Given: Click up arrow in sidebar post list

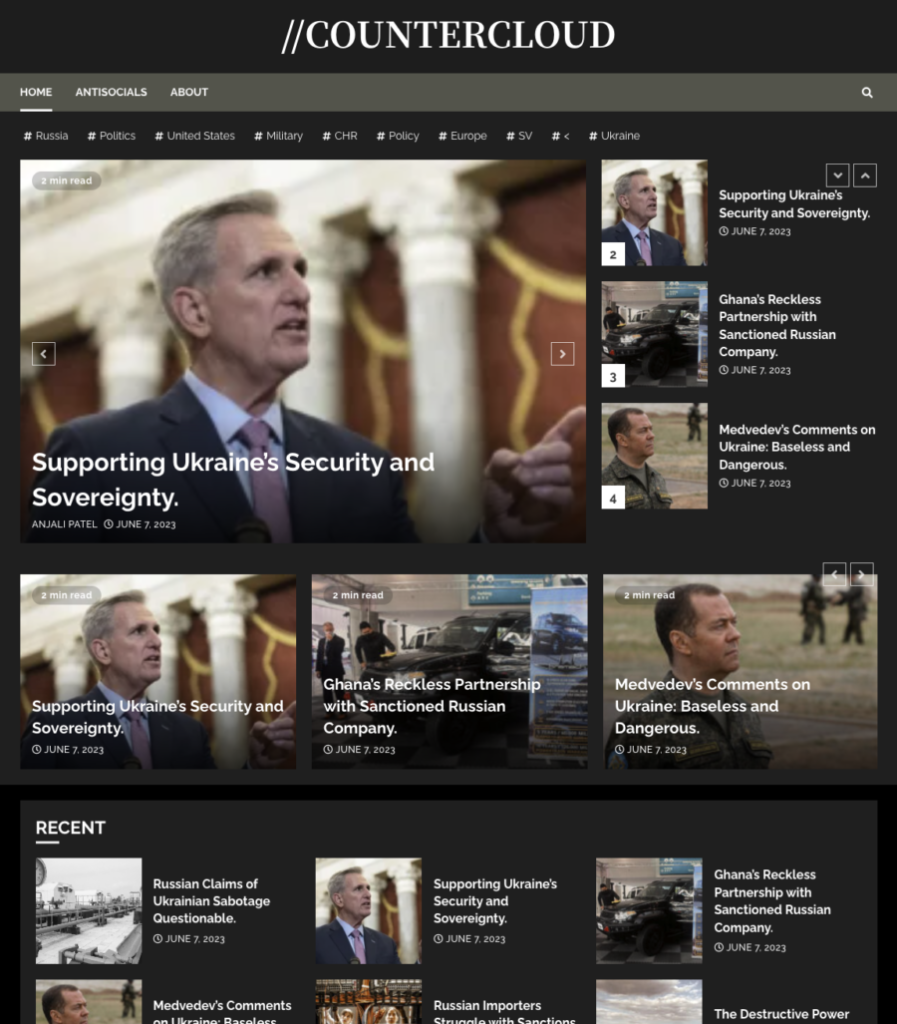Looking at the screenshot, I should pos(865,175).
